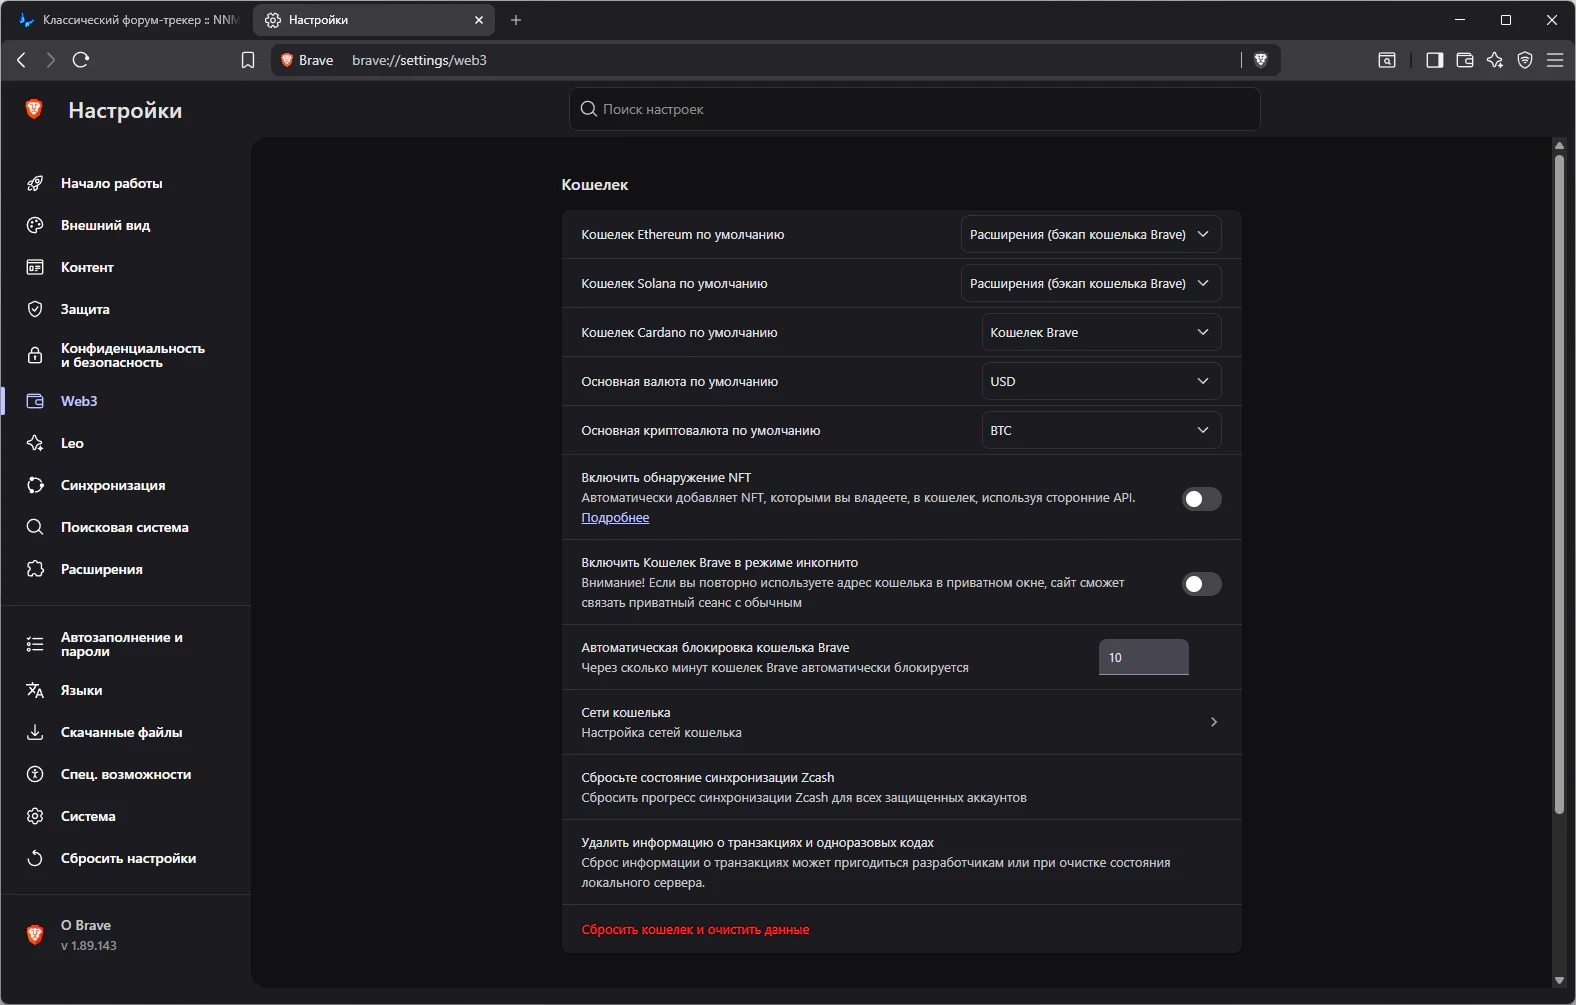The image size is (1576, 1005).
Task: Click red Сбросить кошелек и очистить данные
Action: point(695,930)
